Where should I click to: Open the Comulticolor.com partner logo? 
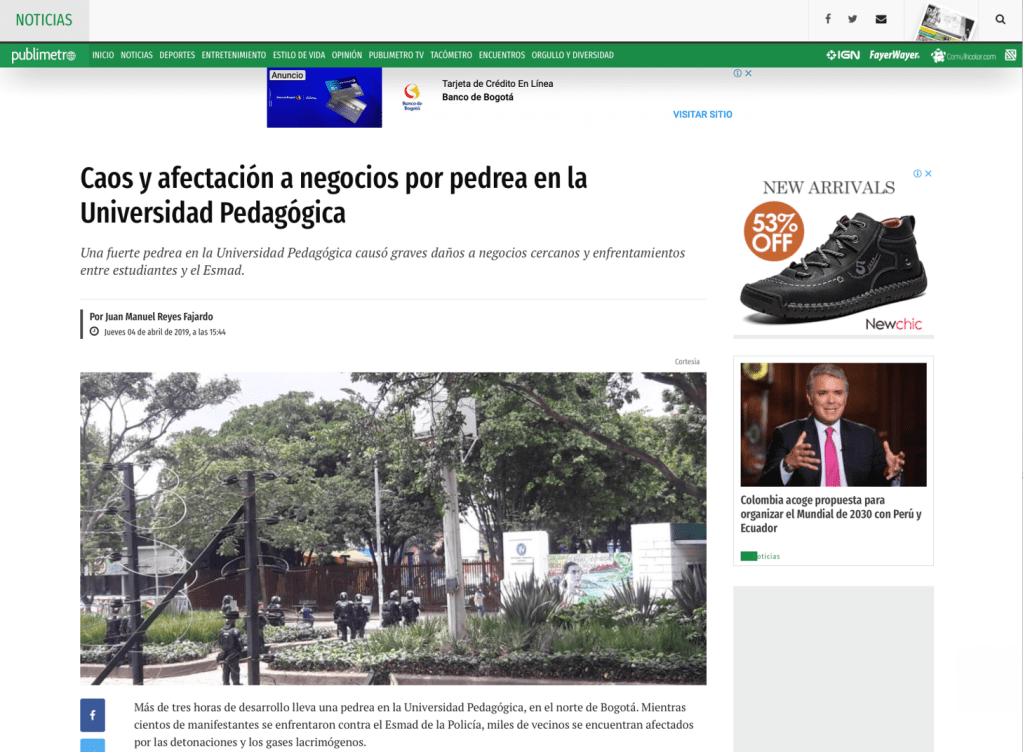point(964,56)
